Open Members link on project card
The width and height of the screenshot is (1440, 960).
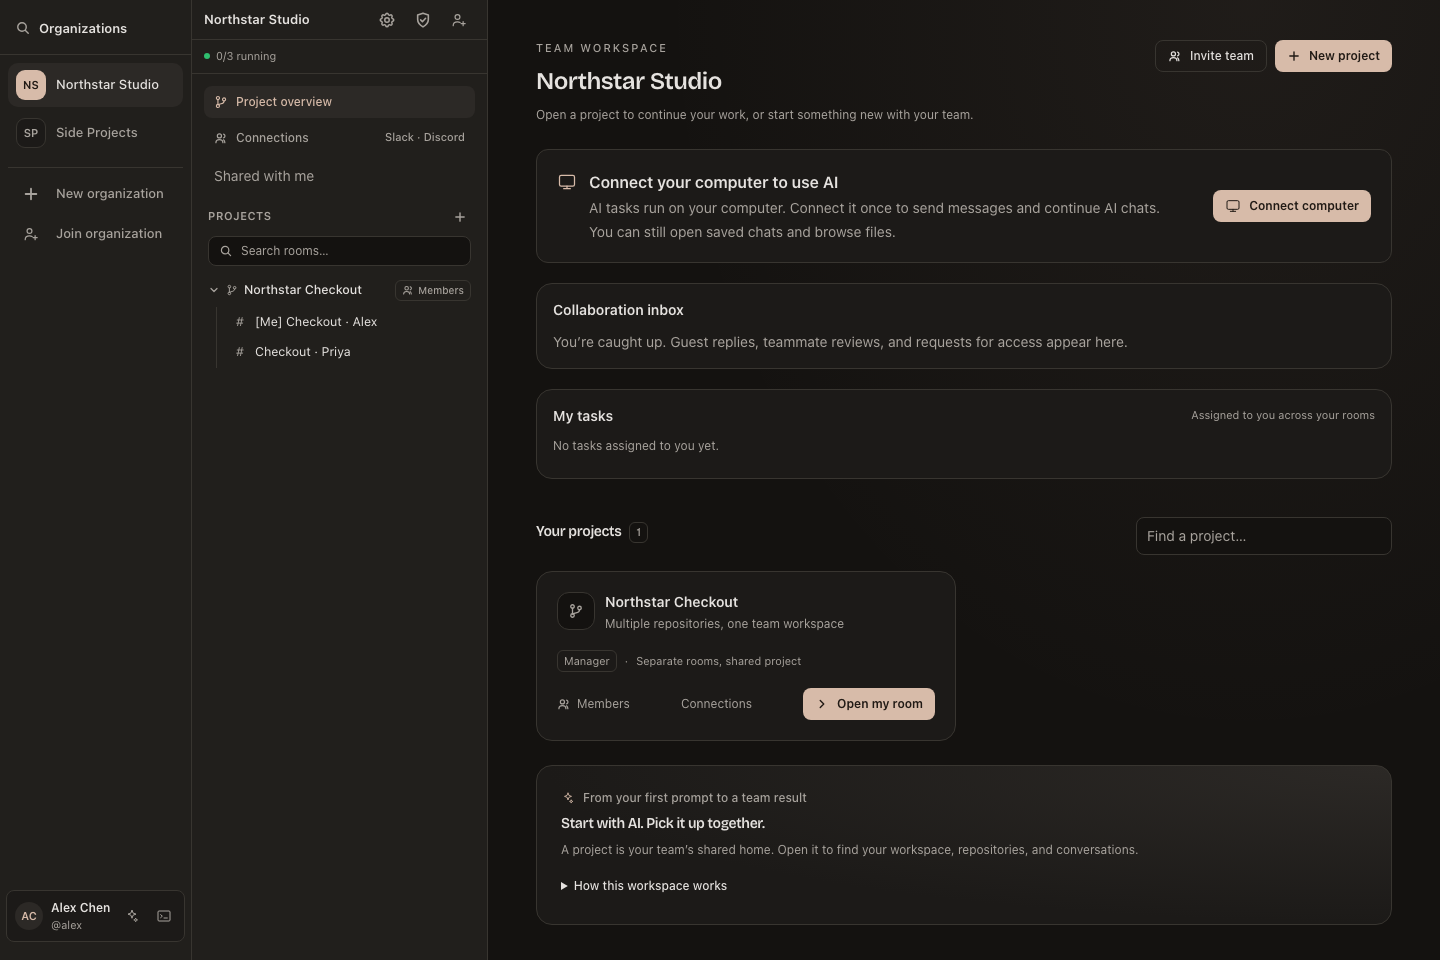[594, 704]
